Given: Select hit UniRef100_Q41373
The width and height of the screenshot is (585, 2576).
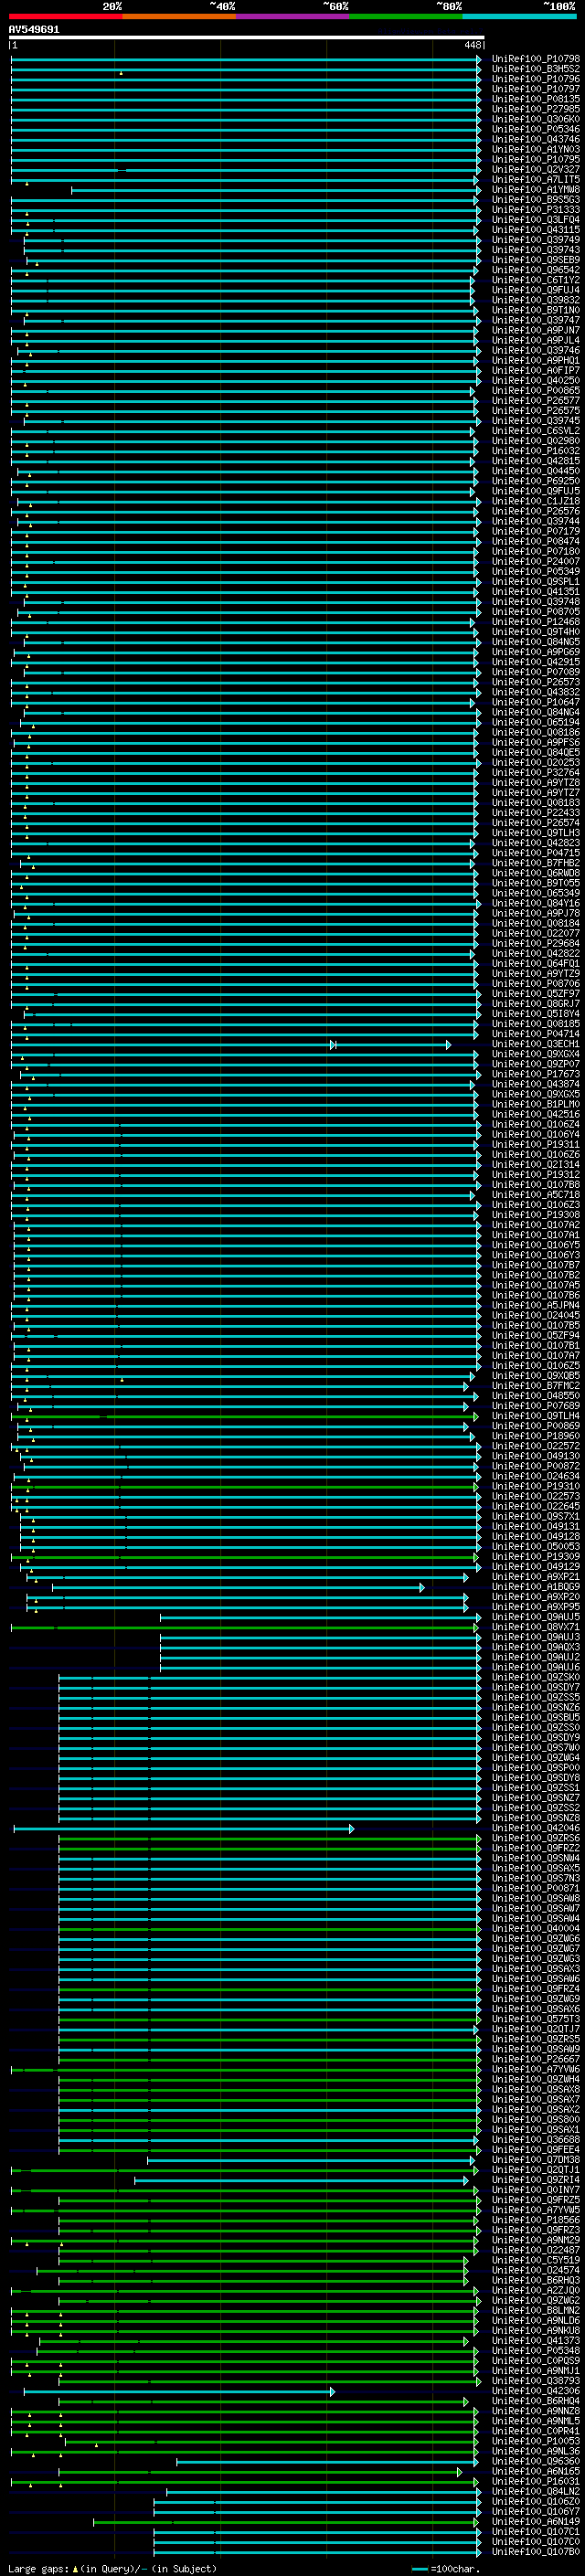Looking at the screenshot, I should pyautogui.click(x=536, y=2340).
